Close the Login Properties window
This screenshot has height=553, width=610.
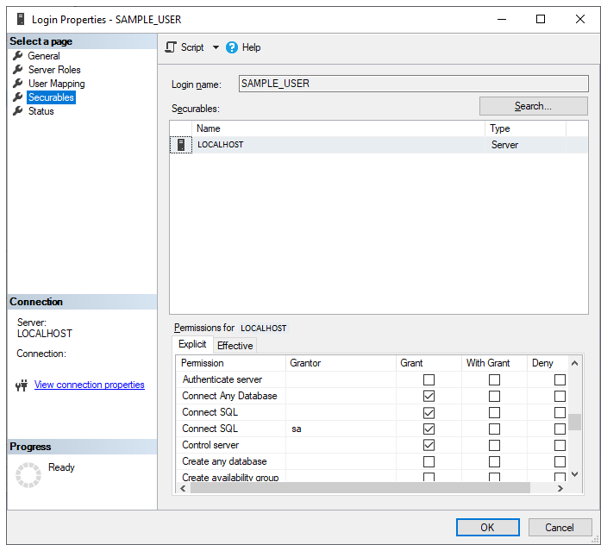pos(580,19)
